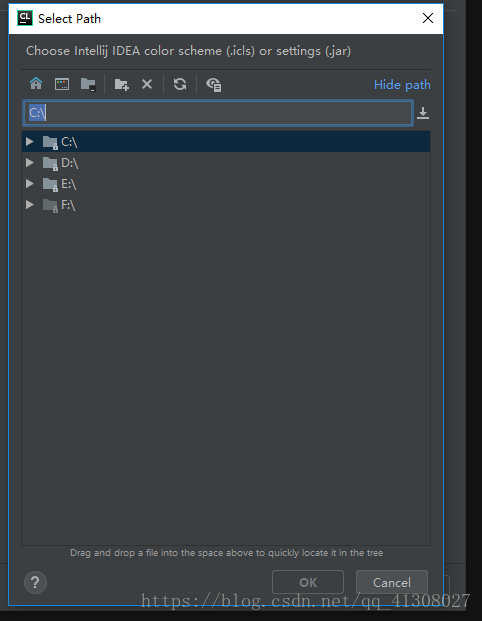Jump to the desktop directory icon
This screenshot has height=621, width=482.
click(x=62, y=84)
